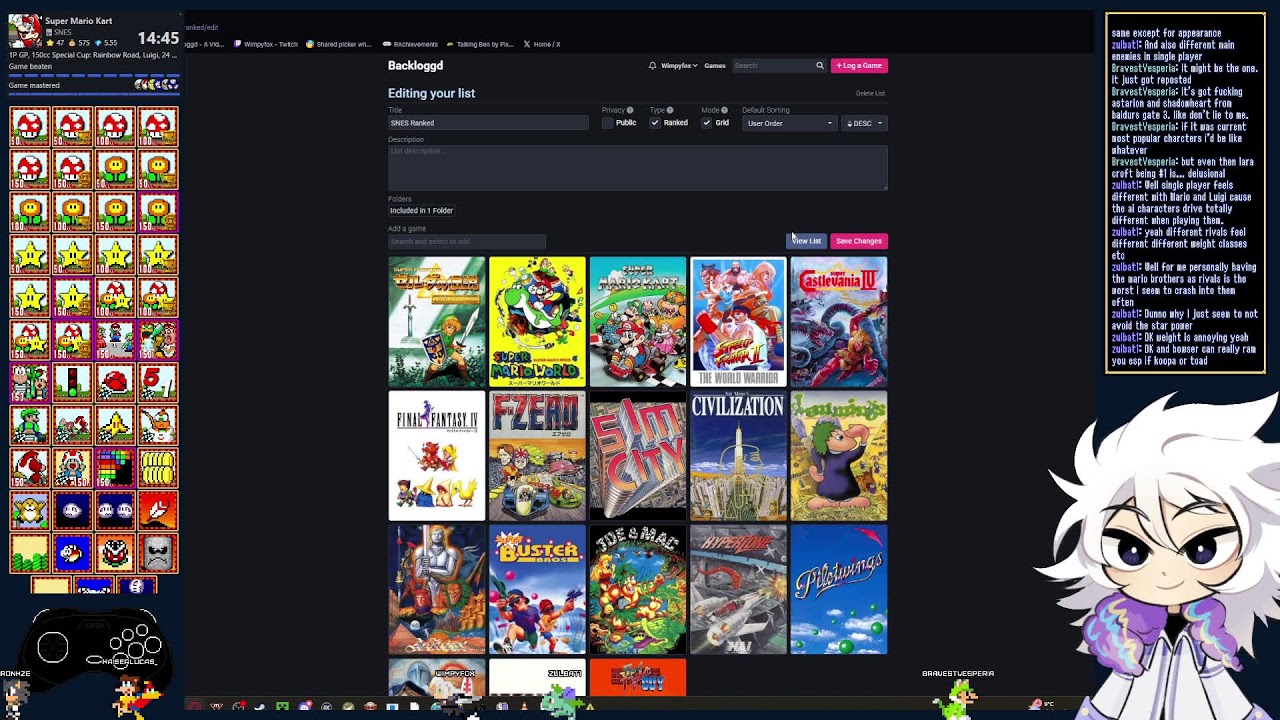Focus the Add a game search field
Viewport: 1280px width, 720px height.
(x=467, y=241)
